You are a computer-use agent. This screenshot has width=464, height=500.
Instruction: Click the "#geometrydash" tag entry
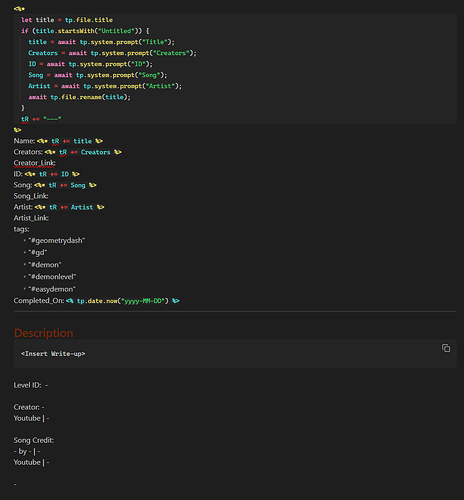click(x=57, y=240)
